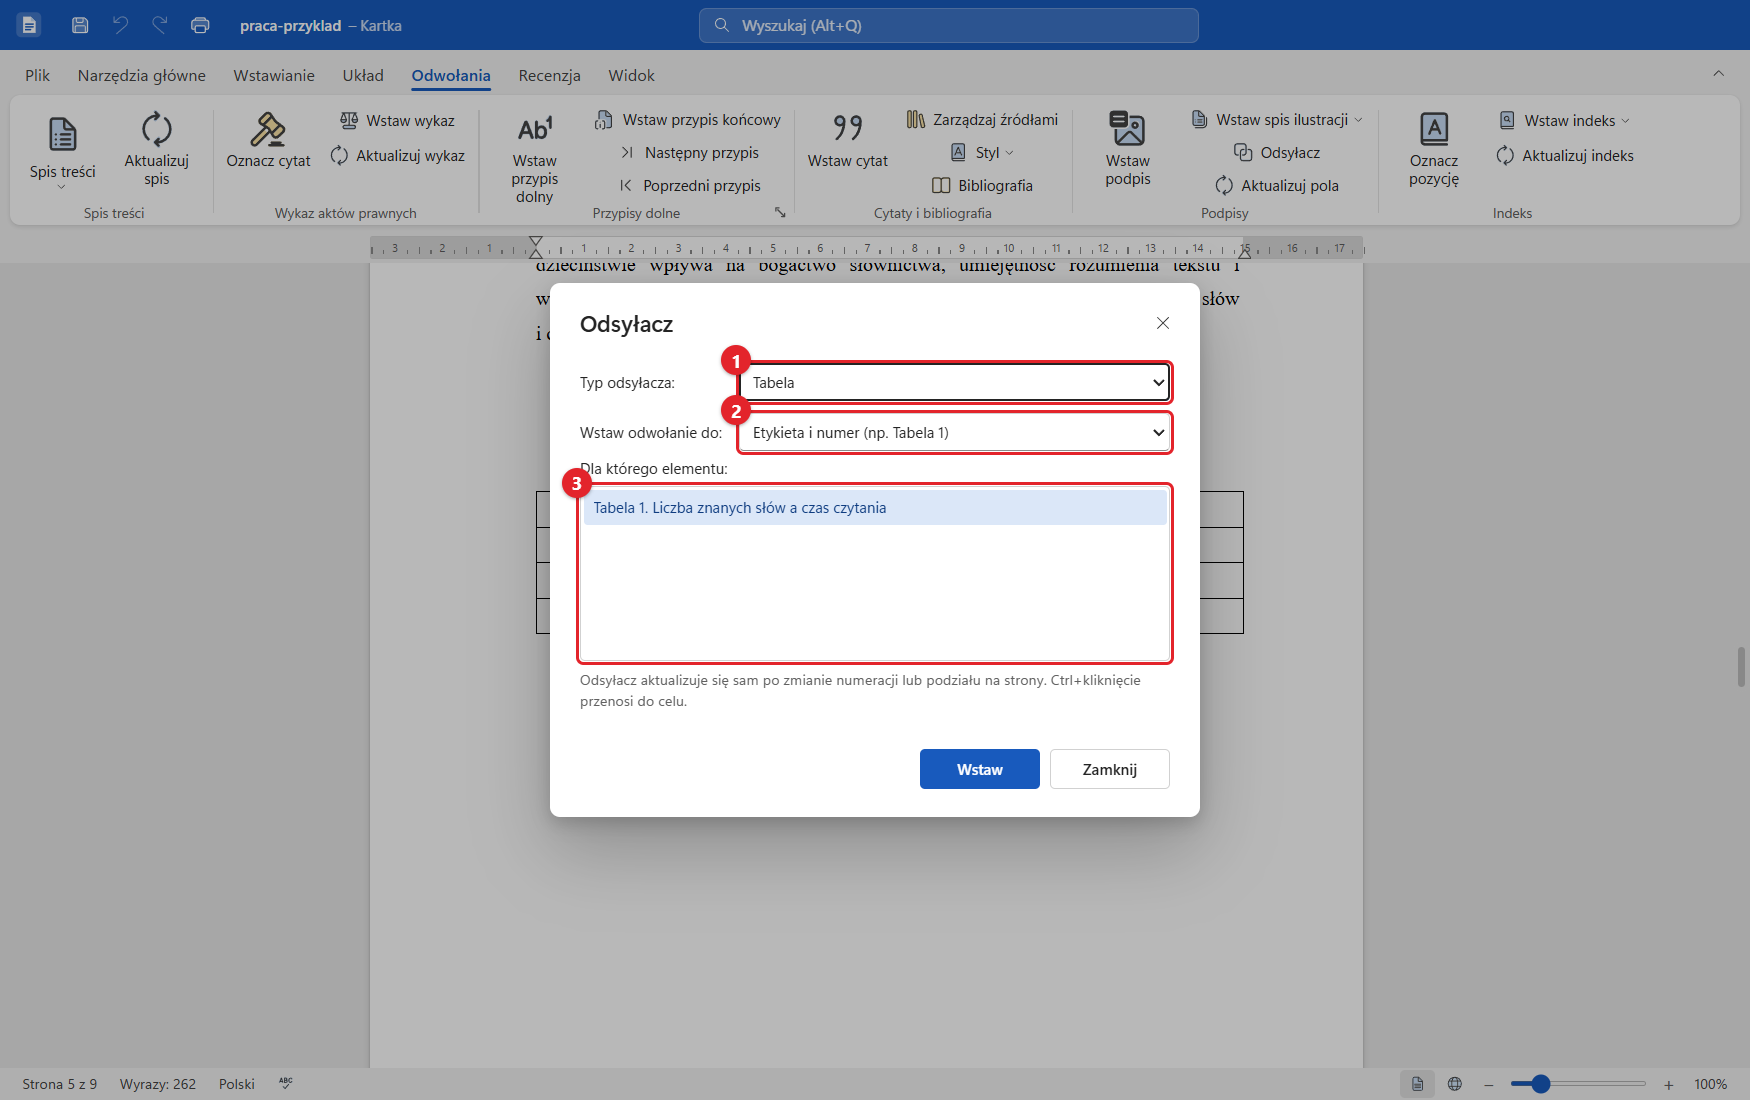Click the vertical document scrollbar thumb

[1741, 667]
